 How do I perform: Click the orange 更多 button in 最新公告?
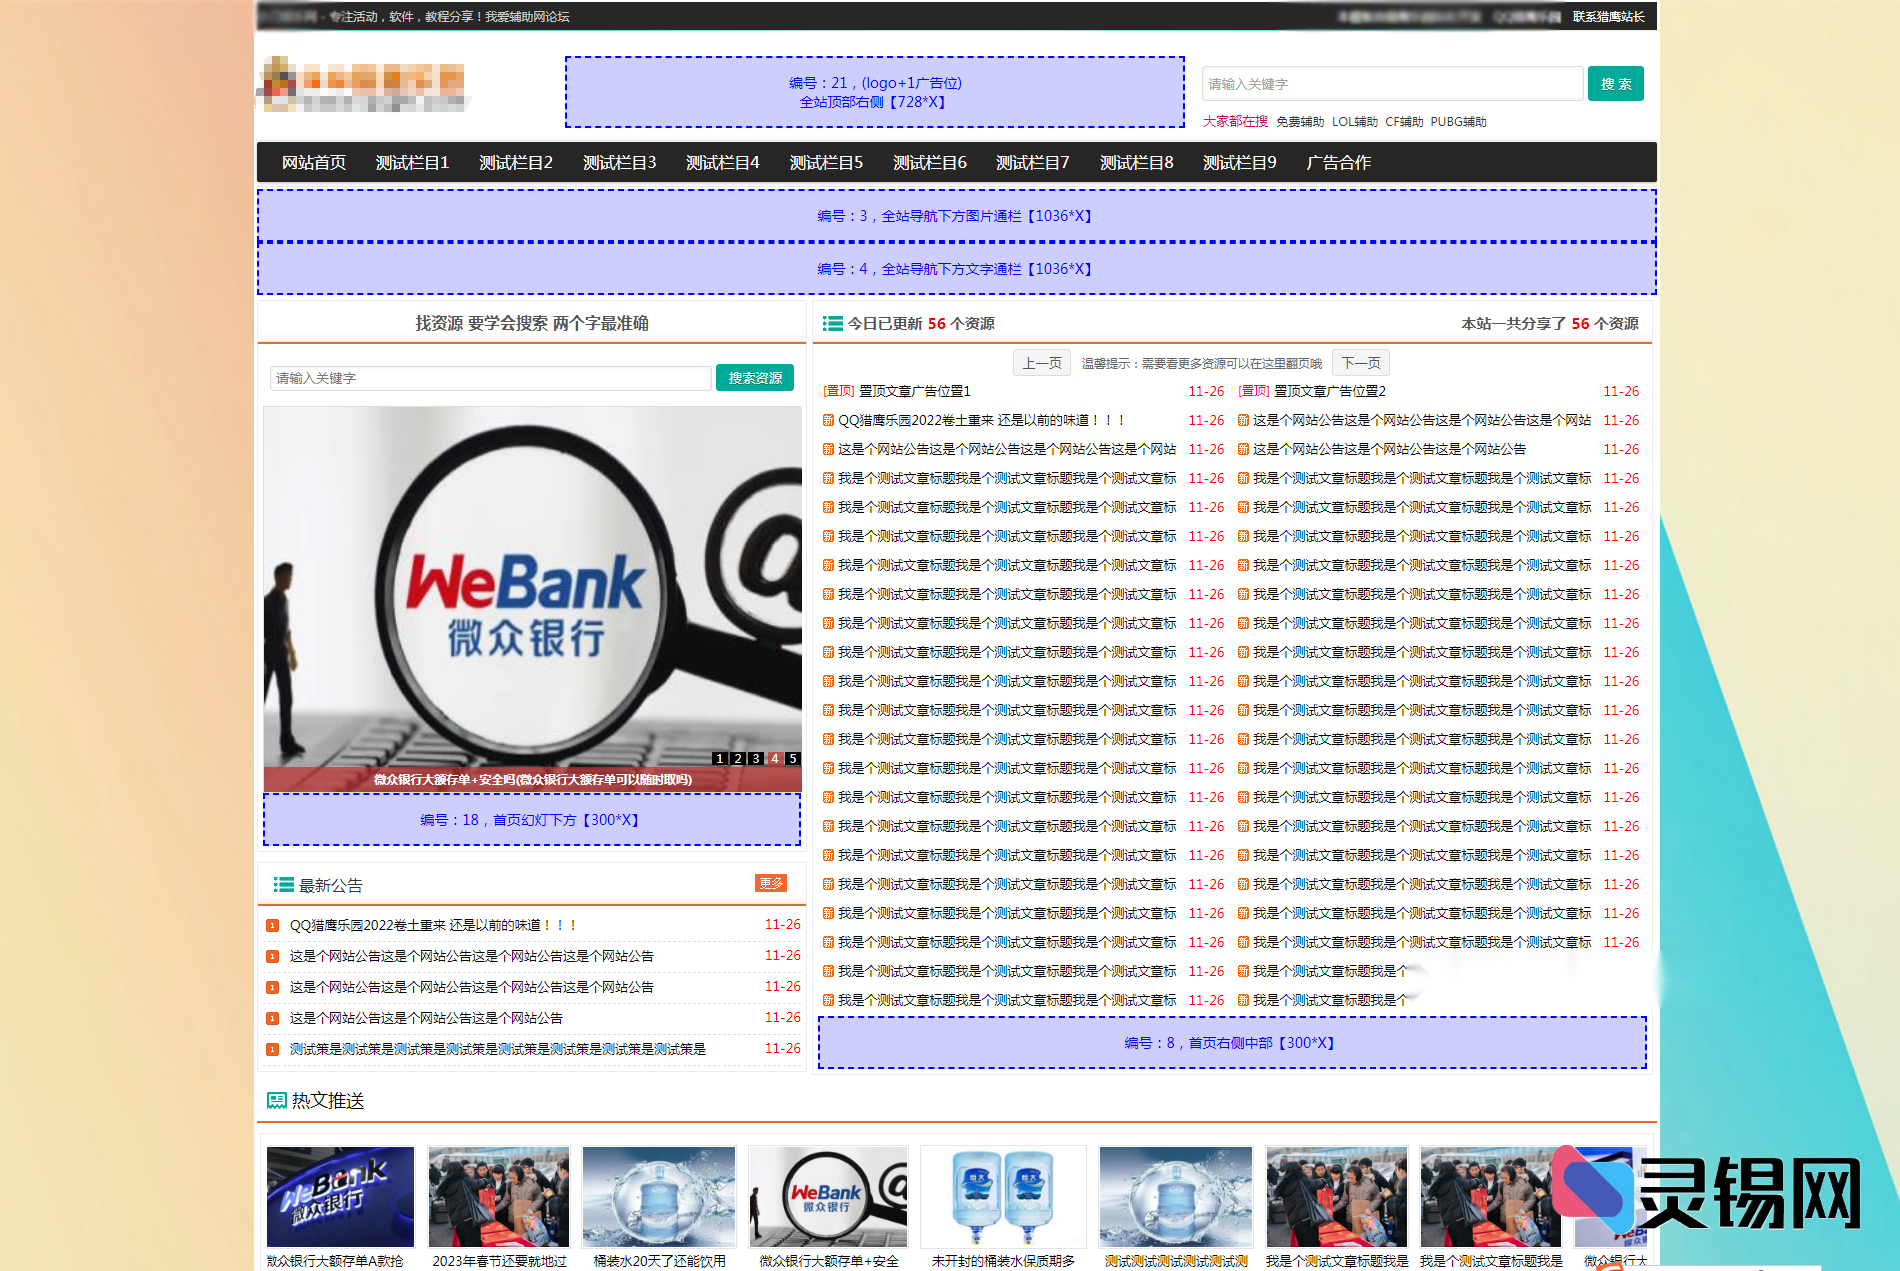[770, 883]
